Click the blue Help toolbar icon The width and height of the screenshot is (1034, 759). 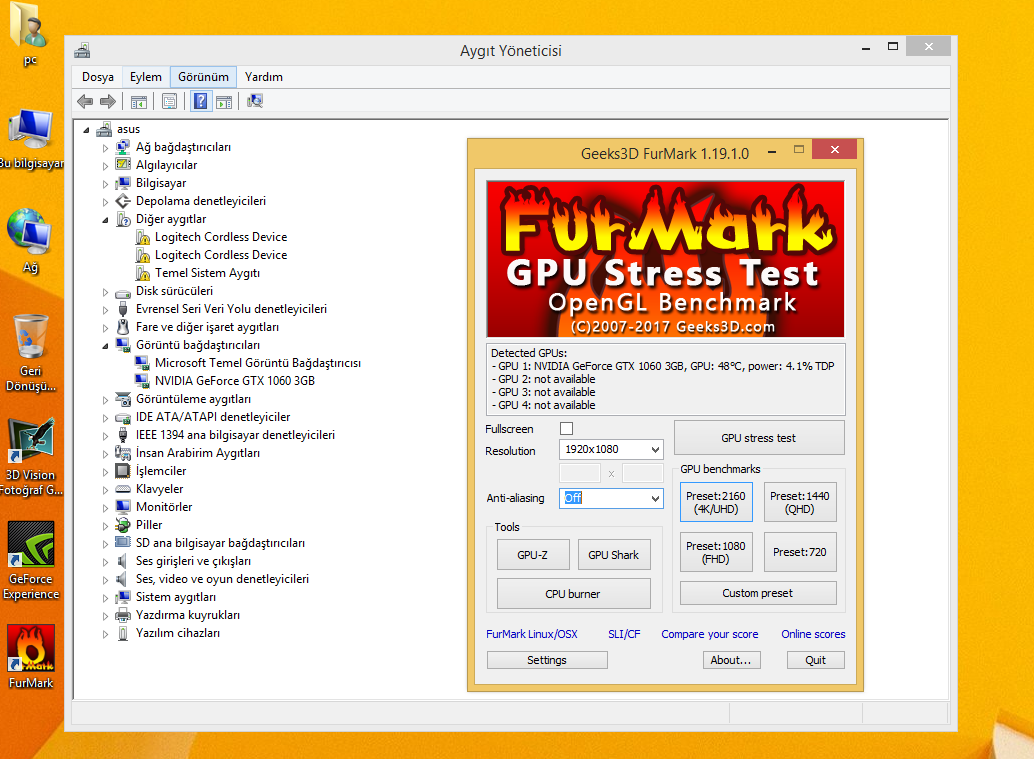click(x=201, y=102)
